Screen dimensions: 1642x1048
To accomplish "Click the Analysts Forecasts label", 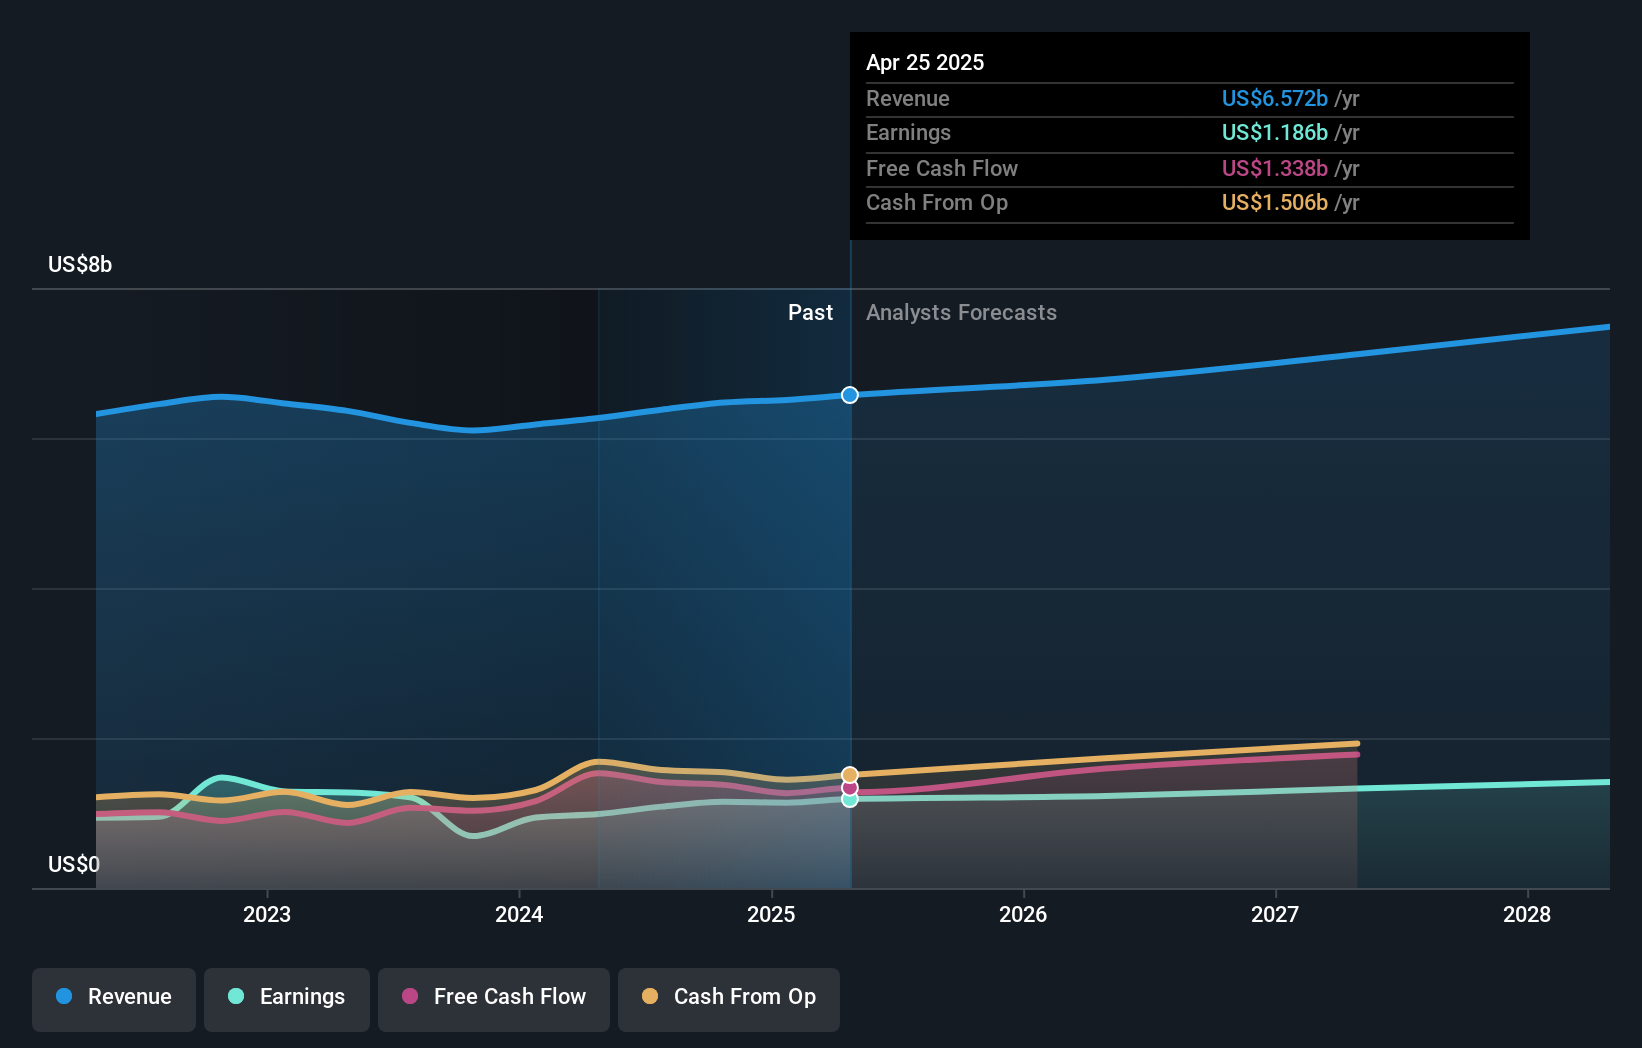I will point(961,312).
